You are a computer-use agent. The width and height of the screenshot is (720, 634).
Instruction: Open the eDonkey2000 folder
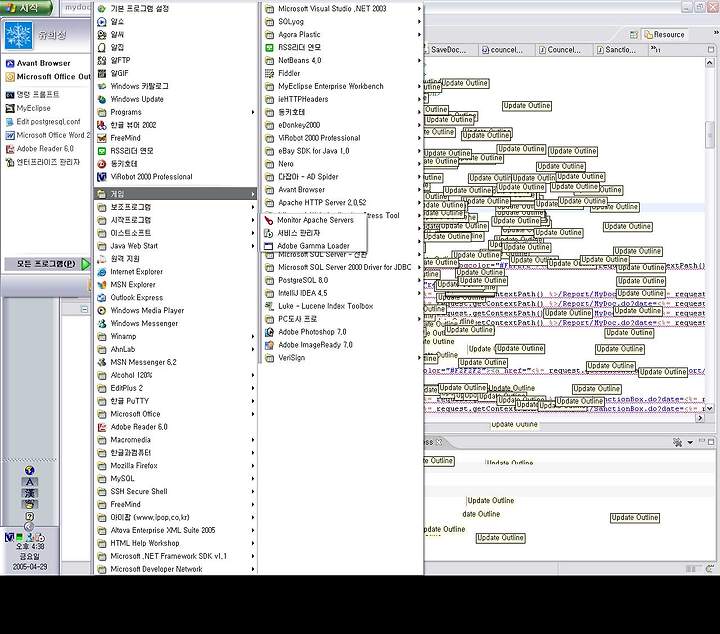point(342,125)
